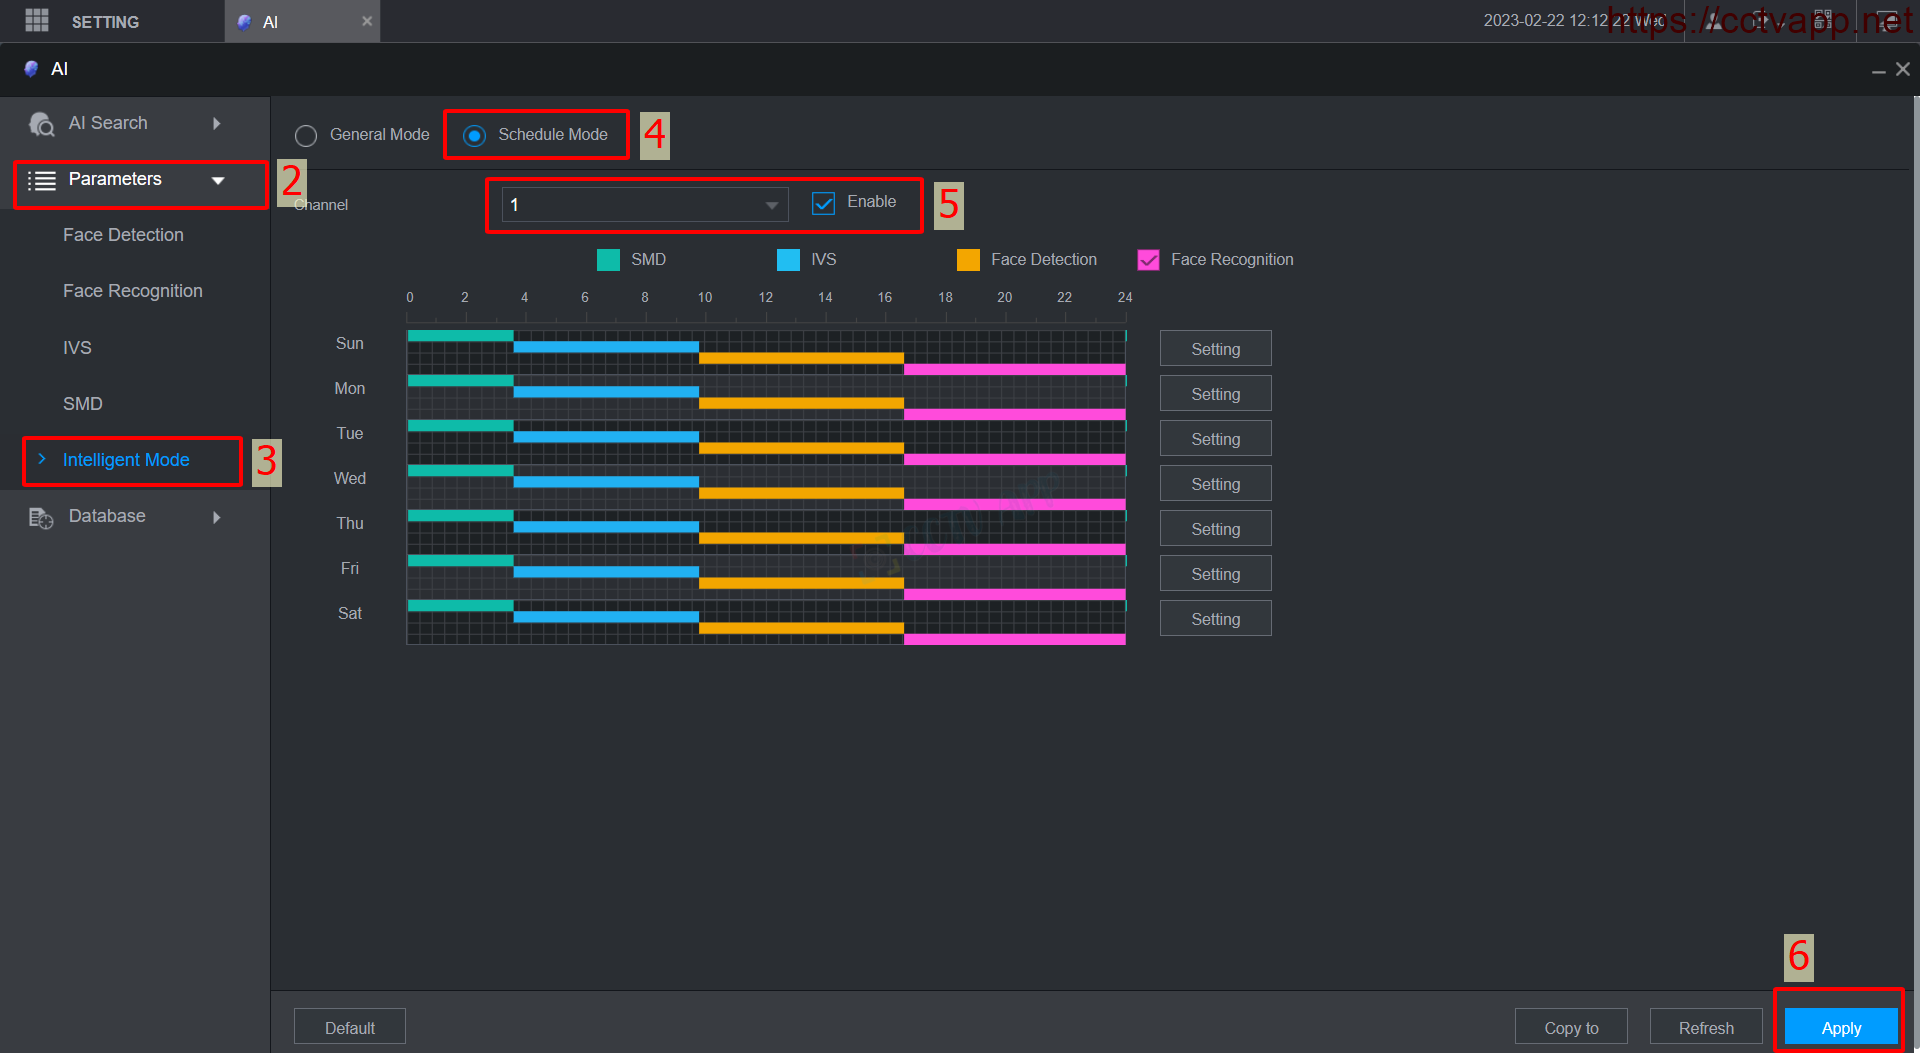
Task: Open Setting for Wednesday schedule
Action: click(1215, 484)
